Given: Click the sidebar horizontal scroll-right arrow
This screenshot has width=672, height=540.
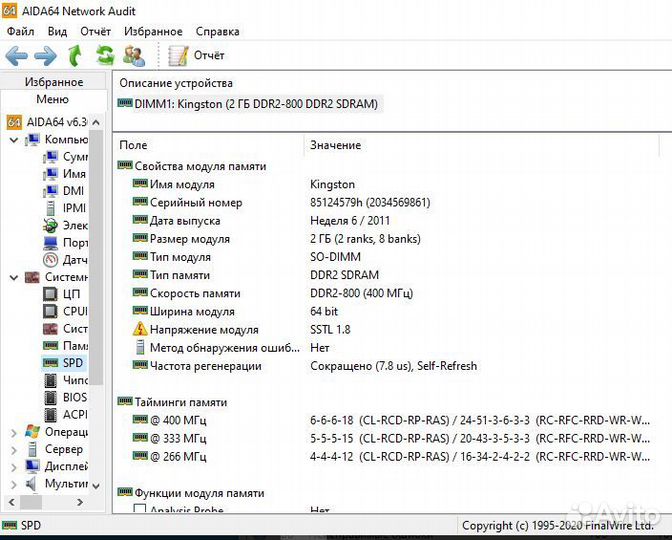Looking at the screenshot, I should pos(80,502).
